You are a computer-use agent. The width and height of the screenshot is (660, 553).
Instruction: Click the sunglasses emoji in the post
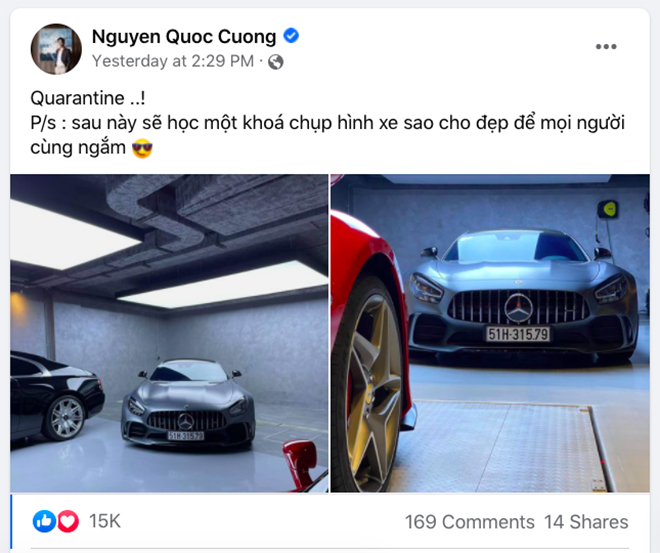pyautogui.click(x=142, y=149)
